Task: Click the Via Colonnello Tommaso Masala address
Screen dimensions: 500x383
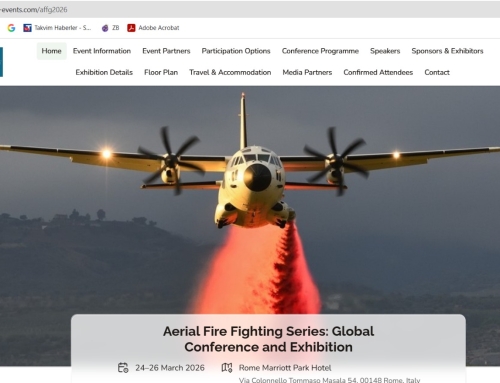Action: pos(329,380)
